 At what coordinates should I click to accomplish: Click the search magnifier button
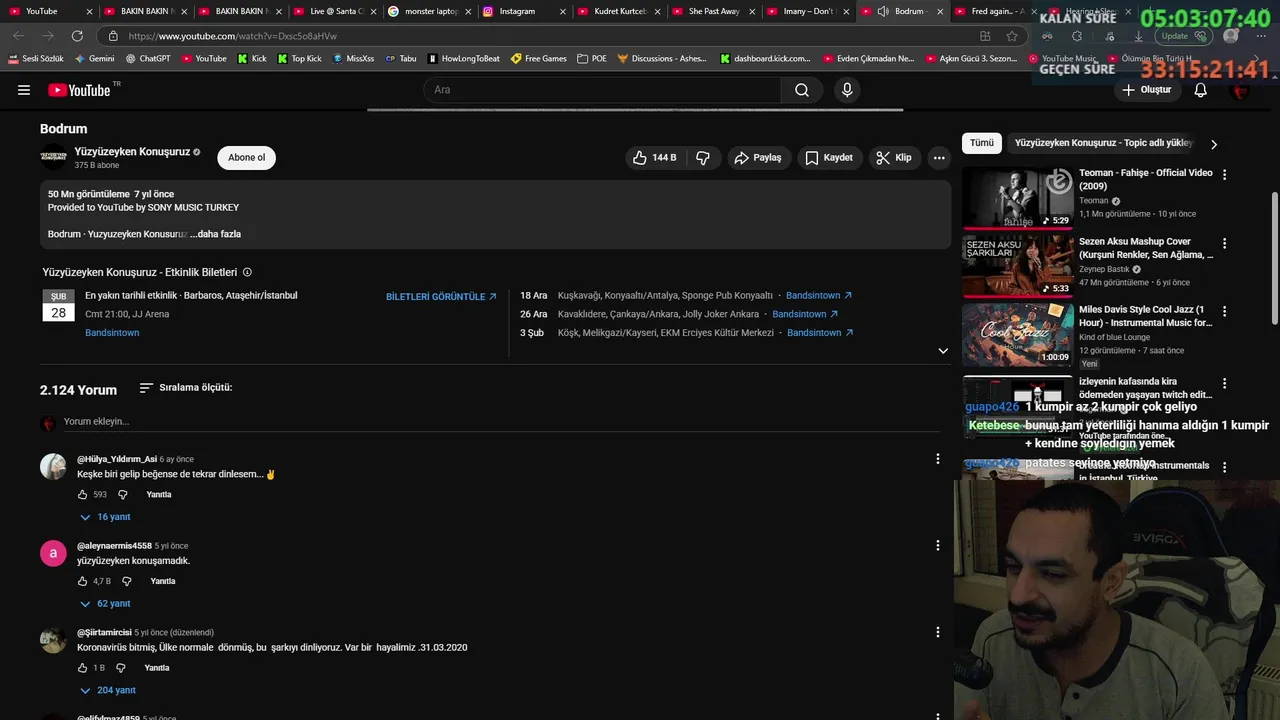802,90
